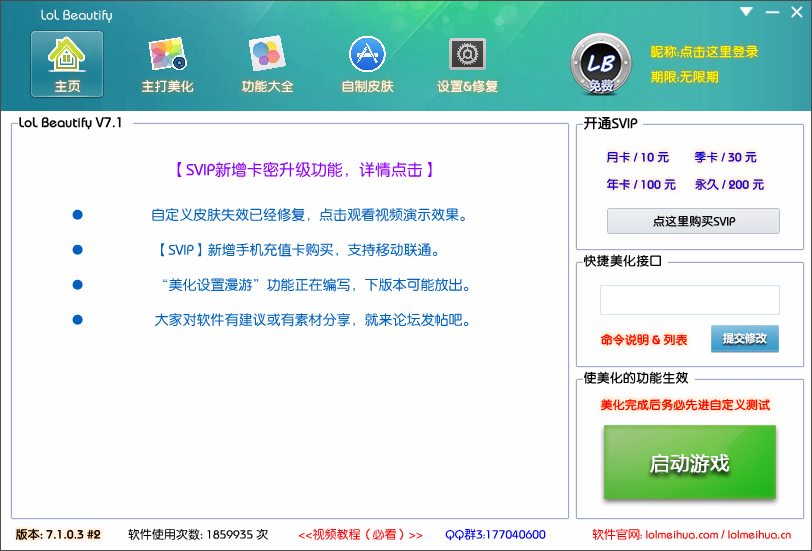The height and width of the screenshot is (551, 812).
Task: Select 年卡 / 100 元 plan
Action: 641,184
